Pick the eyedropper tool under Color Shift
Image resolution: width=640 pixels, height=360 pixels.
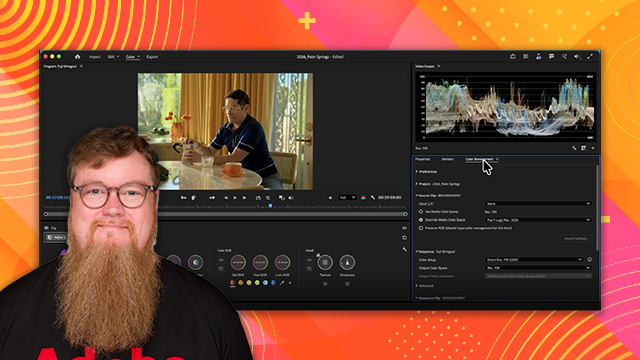pos(282,283)
